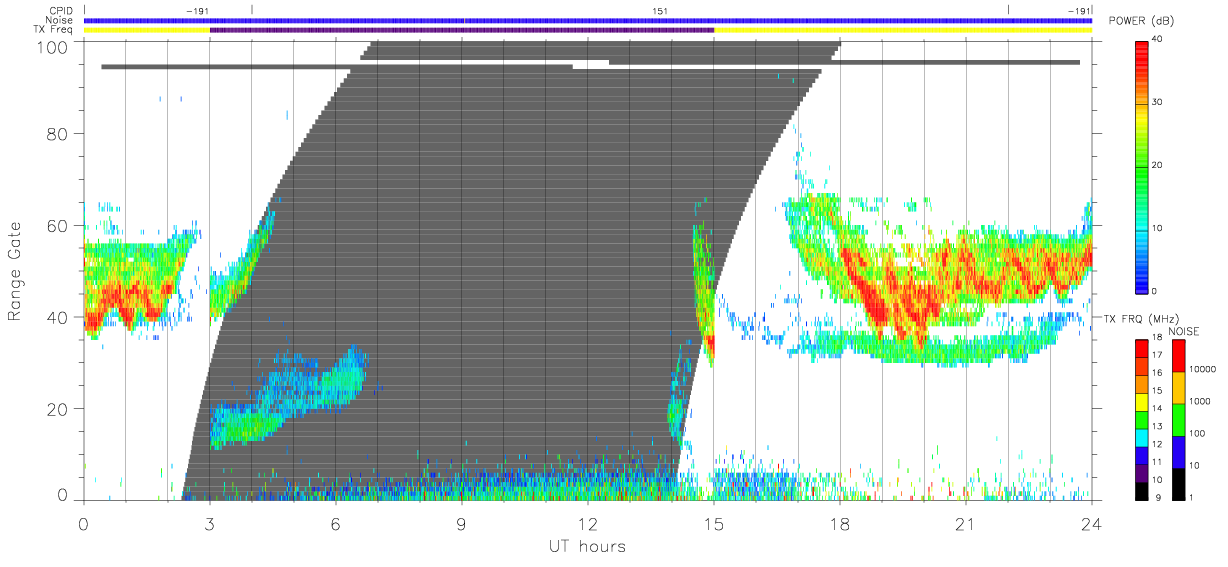
Task: Click the y-axis tick label '100'
Action: click(x=51, y=47)
